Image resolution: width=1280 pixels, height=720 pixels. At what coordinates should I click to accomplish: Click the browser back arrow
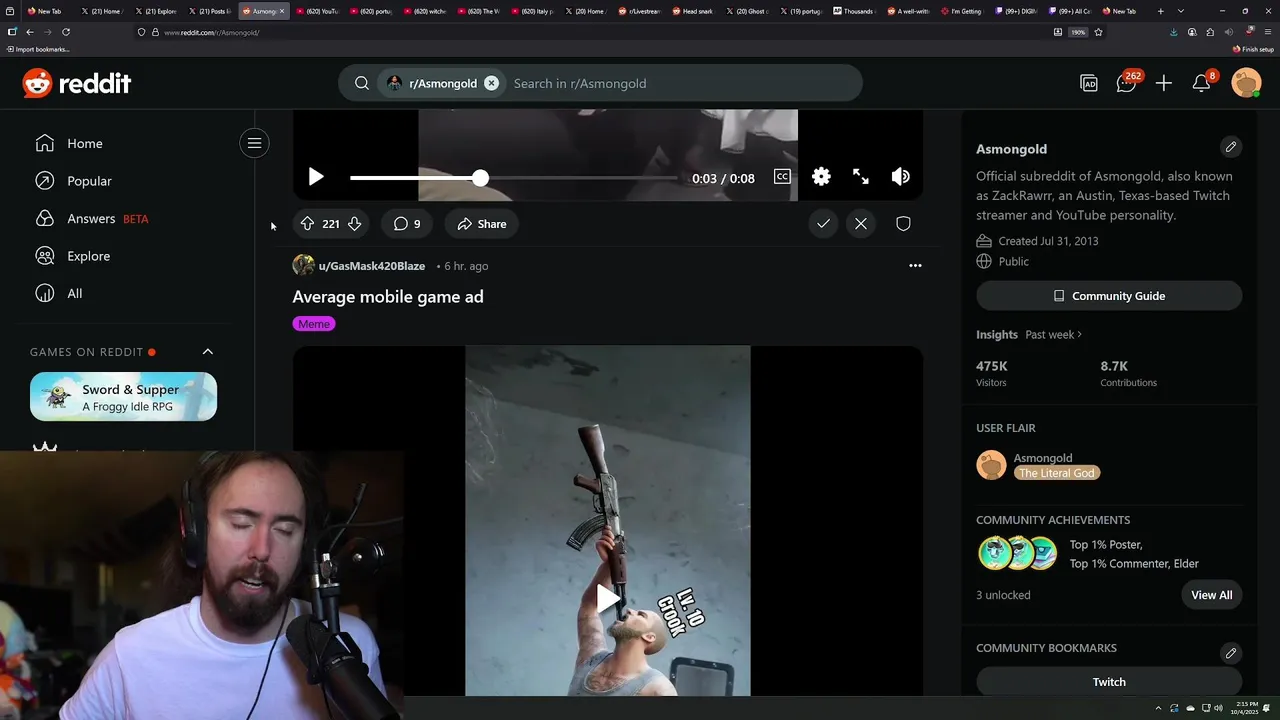pos(29,32)
